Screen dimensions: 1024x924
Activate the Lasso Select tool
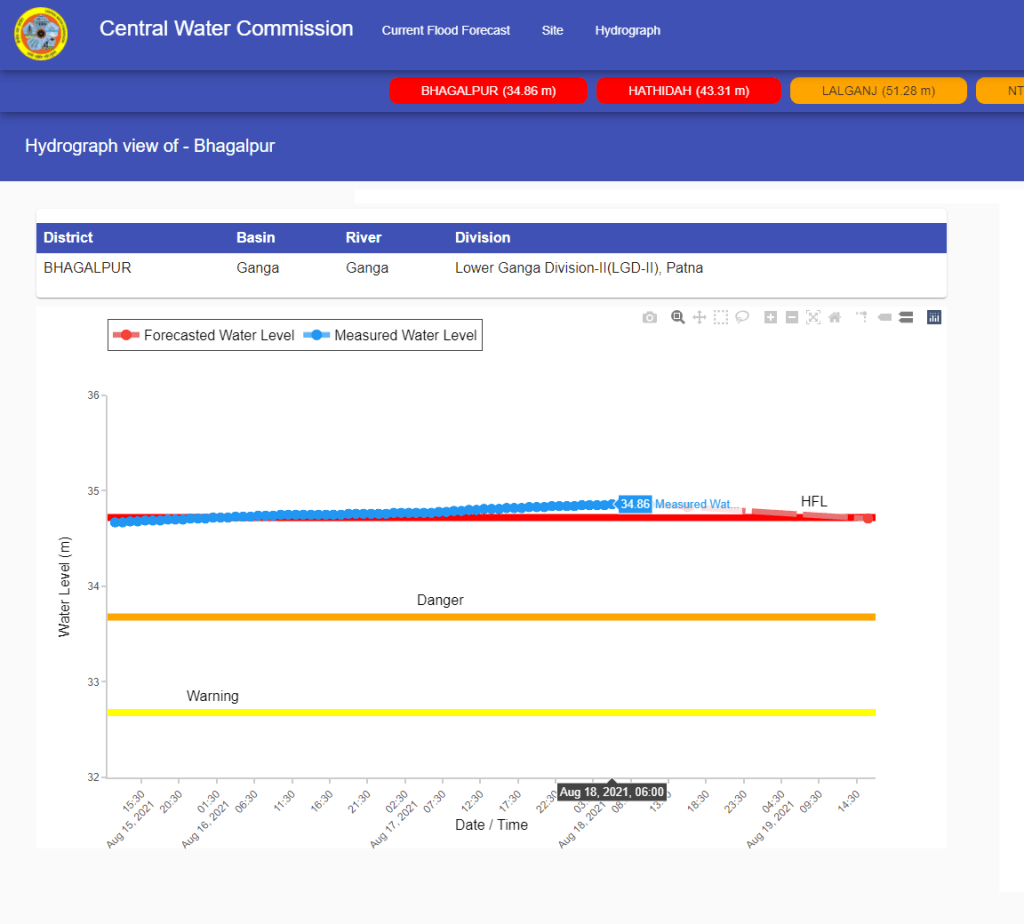pyautogui.click(x=742, y=317)
